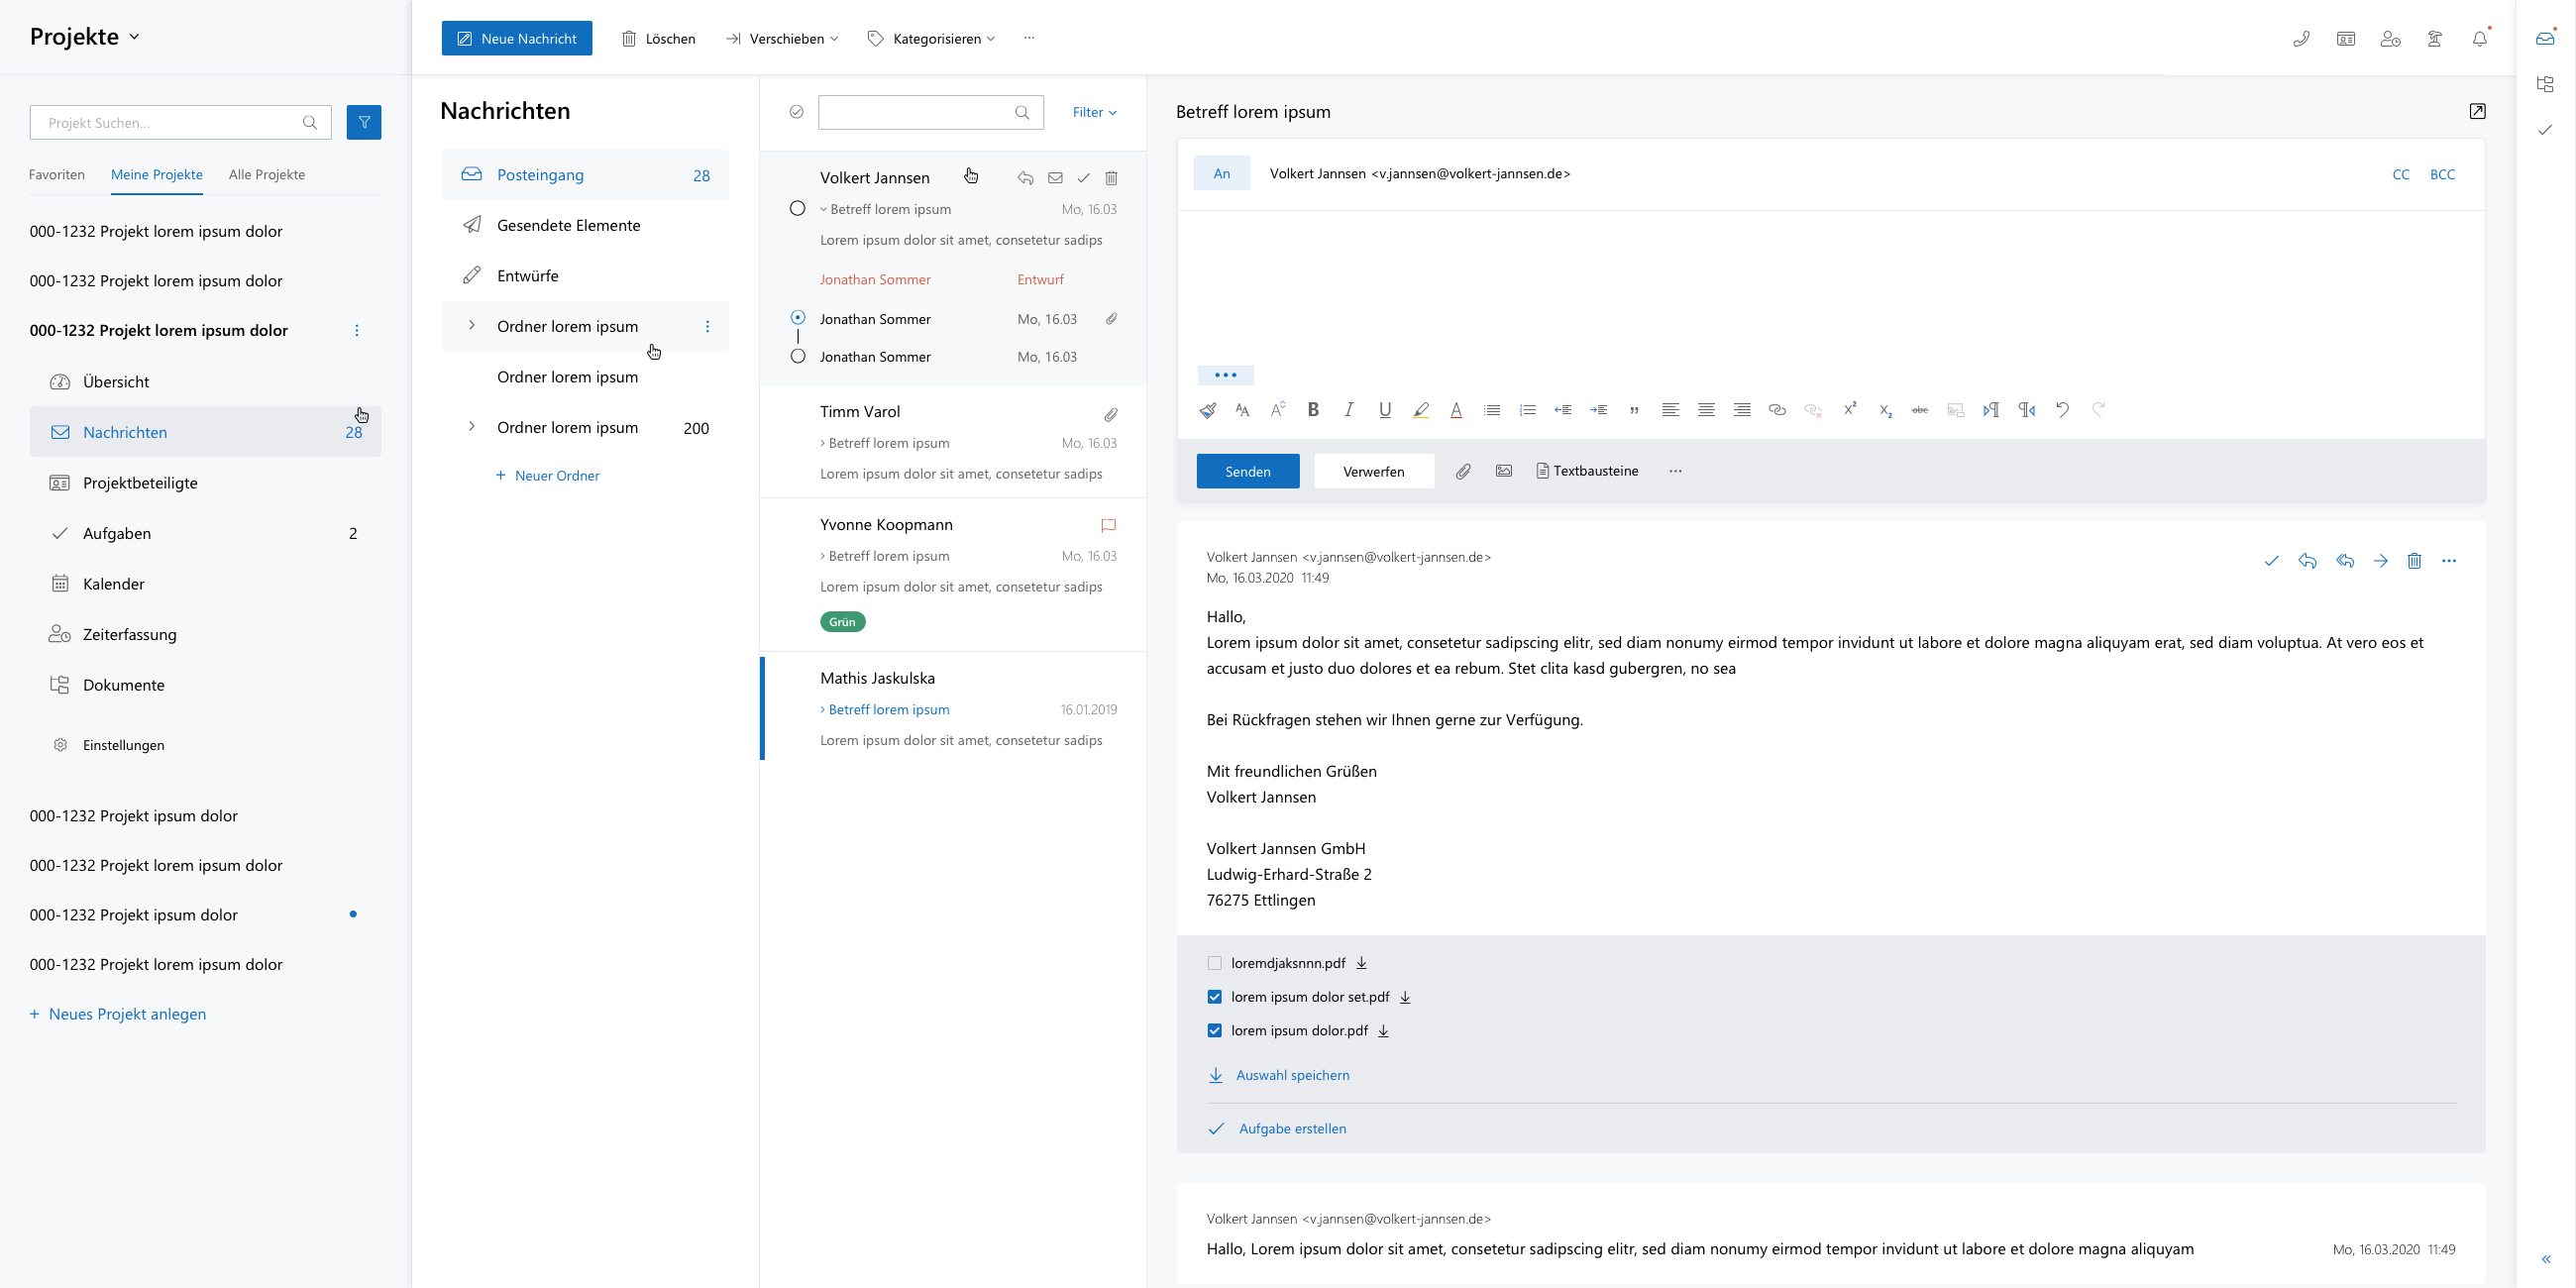Screen dimensions: 2576x1288
Task: Click the Projekt Suchen input field
Action: click(180, 122)
